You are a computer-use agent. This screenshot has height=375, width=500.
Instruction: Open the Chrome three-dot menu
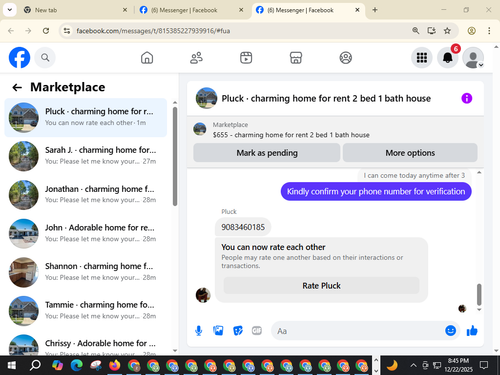(489, 31)
